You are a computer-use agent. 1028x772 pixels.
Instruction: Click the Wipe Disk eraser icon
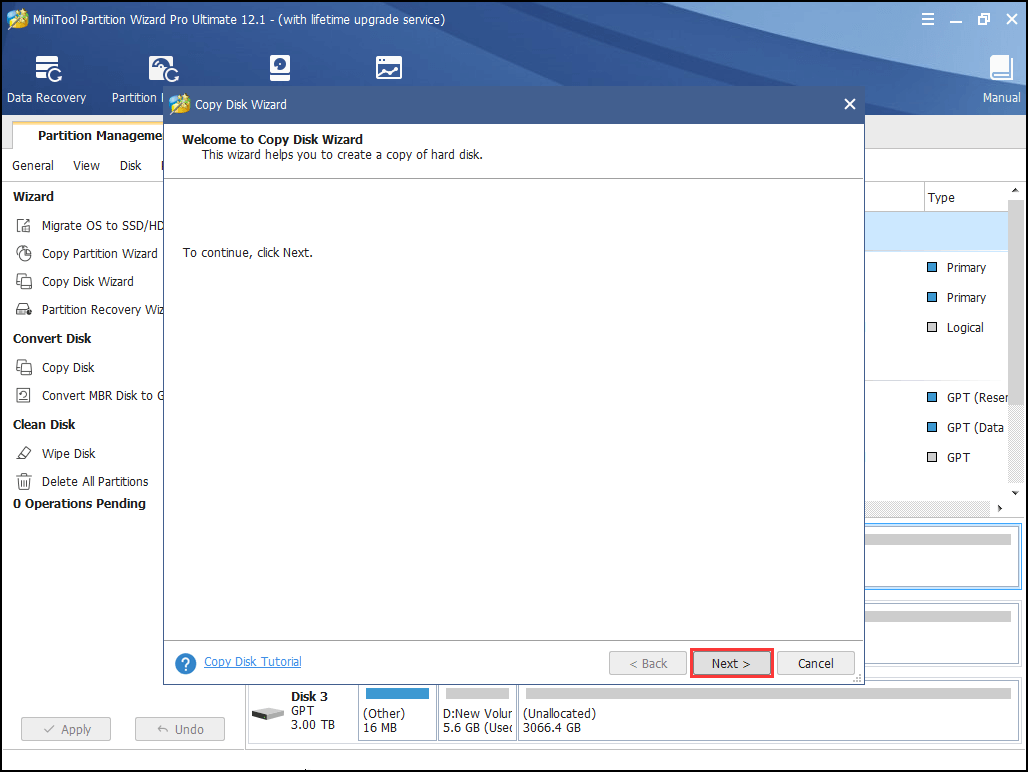[x=24, y=454]
